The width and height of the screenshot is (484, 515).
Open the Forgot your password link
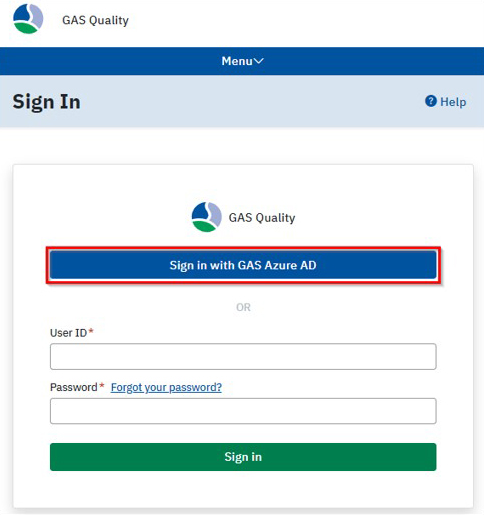tap(166, 387)
